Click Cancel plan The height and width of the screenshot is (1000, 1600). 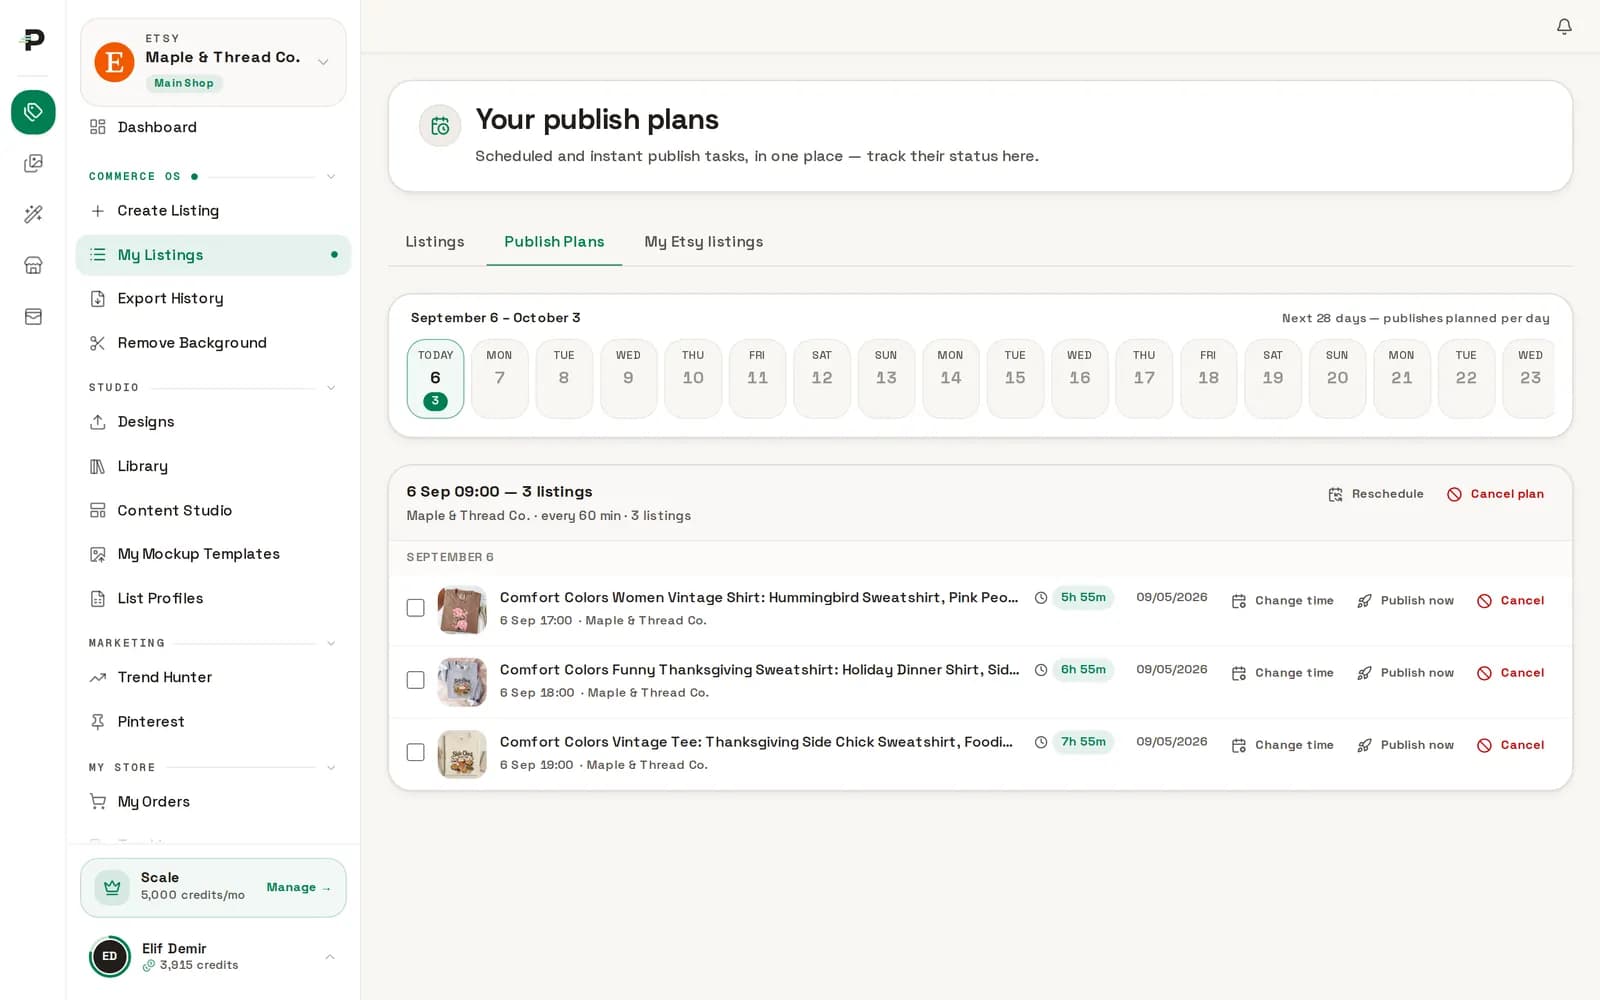point(1496,494)
